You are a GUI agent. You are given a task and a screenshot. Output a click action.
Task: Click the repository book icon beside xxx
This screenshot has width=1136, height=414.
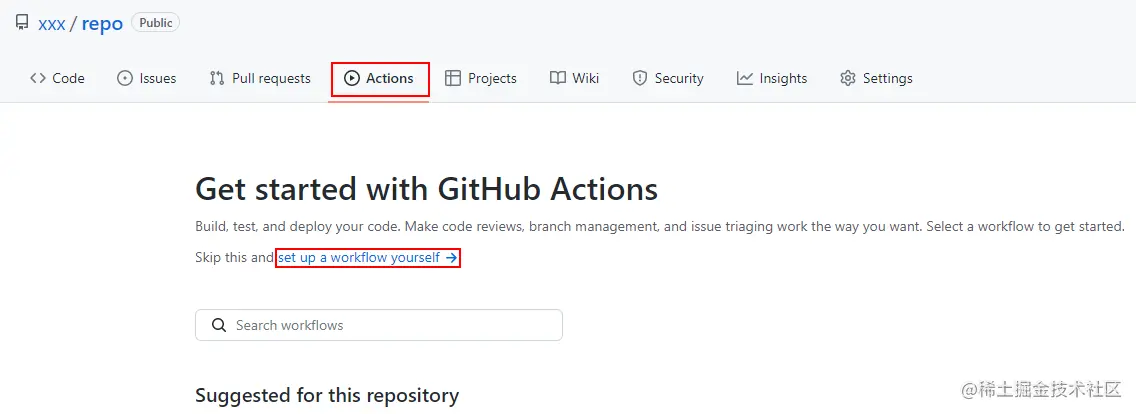coord(22,22)
